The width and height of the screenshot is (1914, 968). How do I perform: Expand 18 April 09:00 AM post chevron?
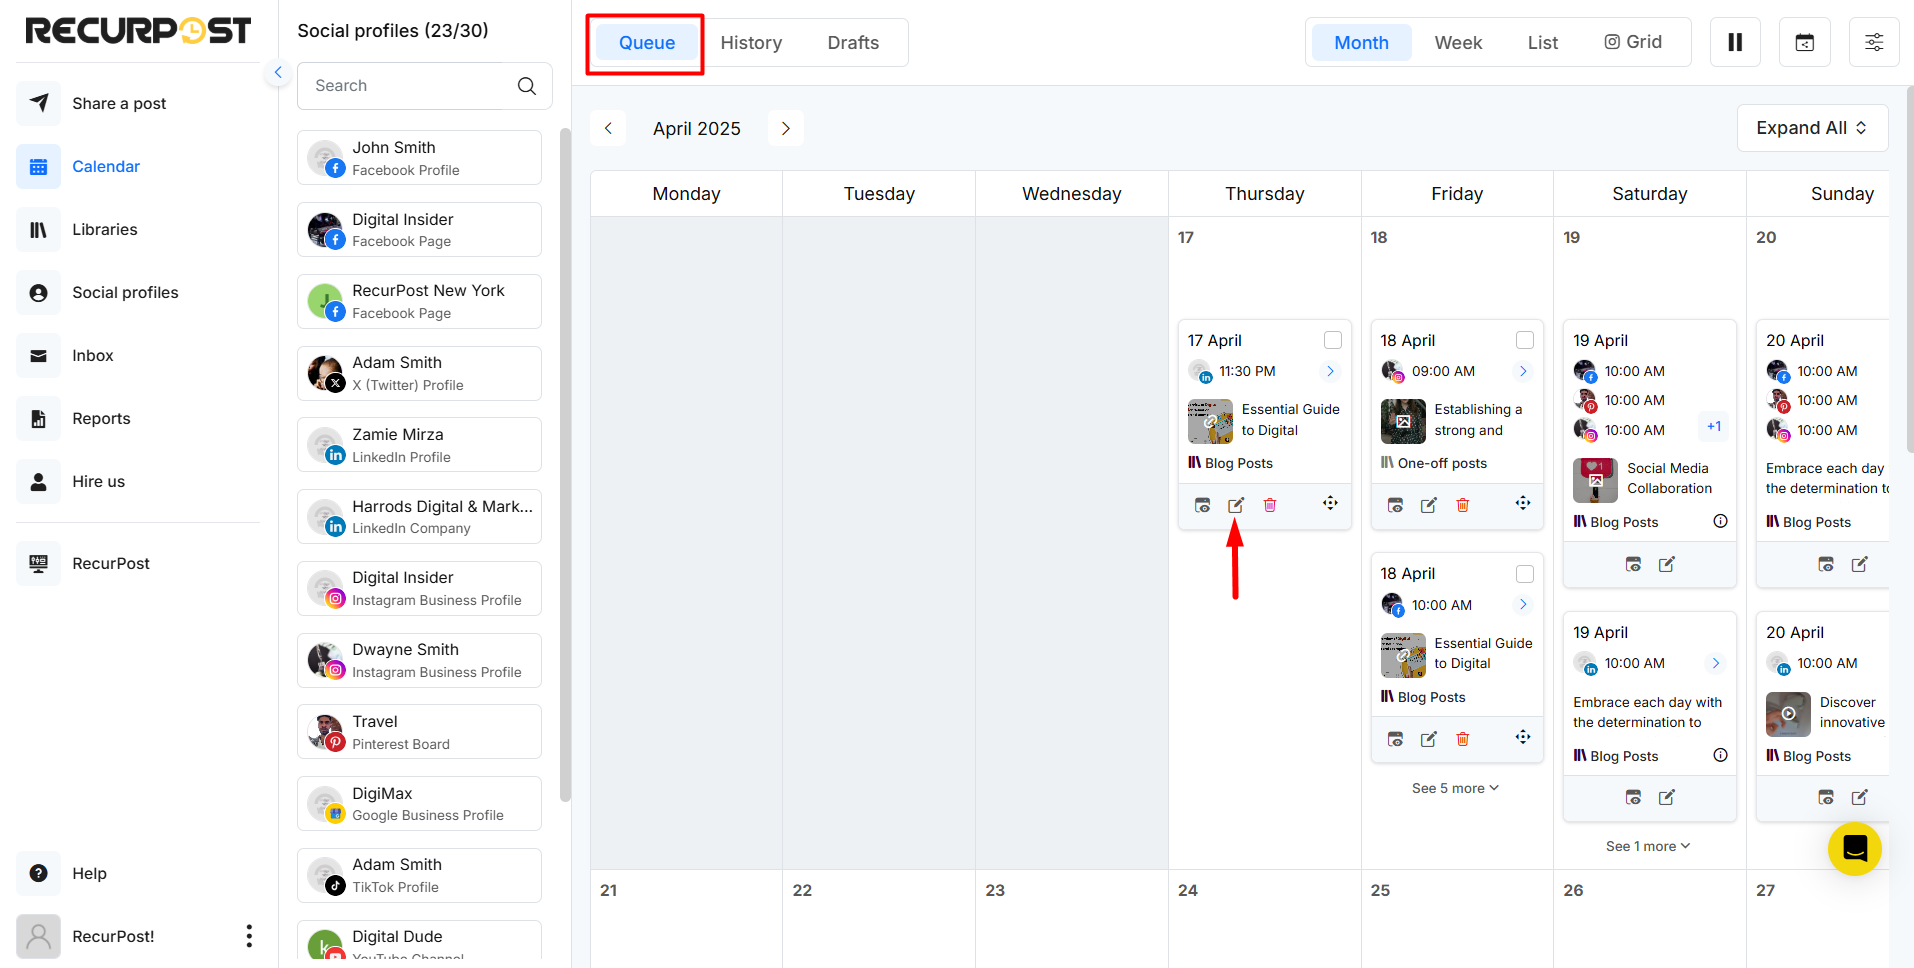point(1523,371)
